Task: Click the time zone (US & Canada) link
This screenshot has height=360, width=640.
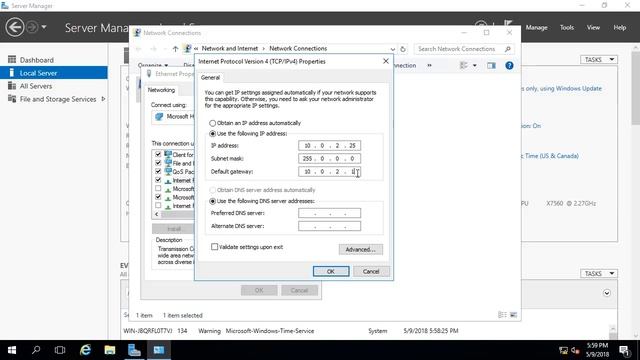Action: (x=550, y=156)
